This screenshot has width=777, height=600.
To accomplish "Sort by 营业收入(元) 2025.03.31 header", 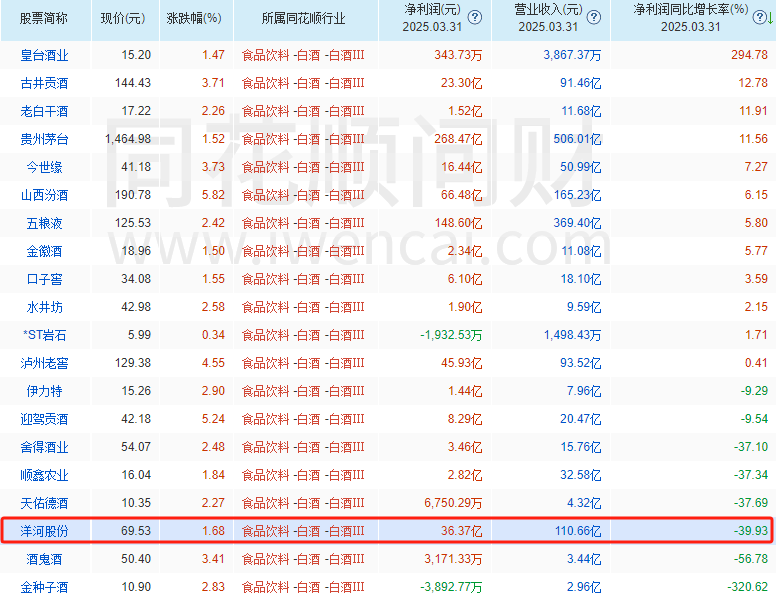I will pyautogui.click(x=548, y=18).
